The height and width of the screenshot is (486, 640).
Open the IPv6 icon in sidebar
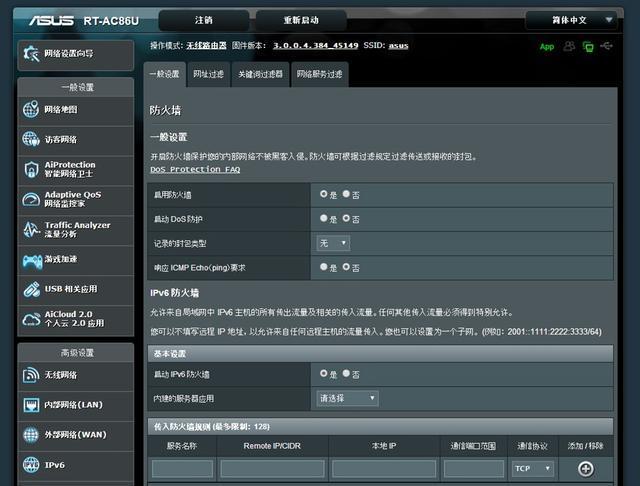[x=31, y=465]
